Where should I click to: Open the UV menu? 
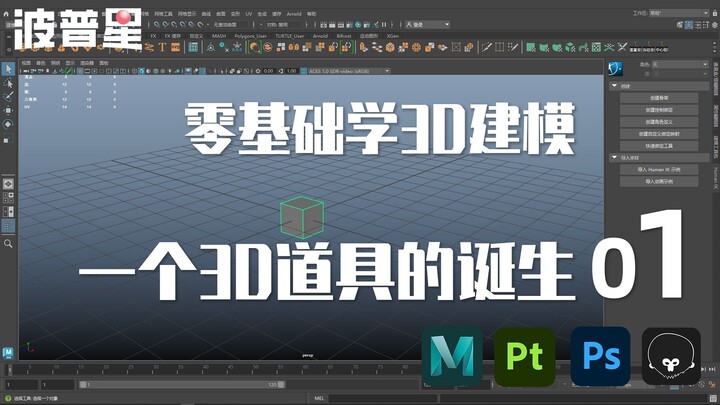coord(248,14)
